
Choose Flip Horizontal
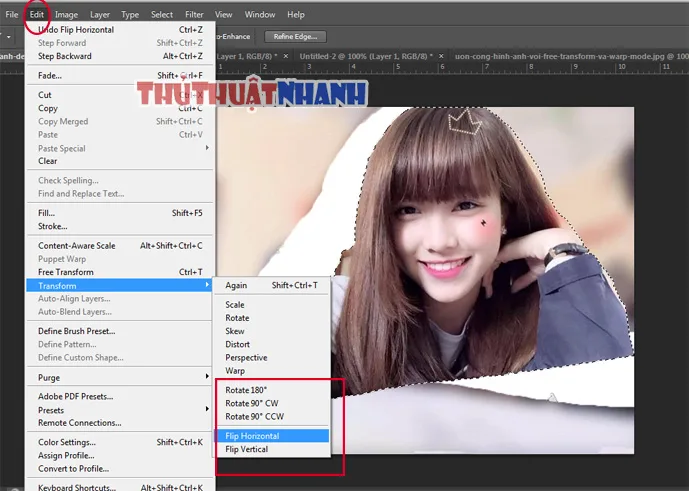point(272,436)
